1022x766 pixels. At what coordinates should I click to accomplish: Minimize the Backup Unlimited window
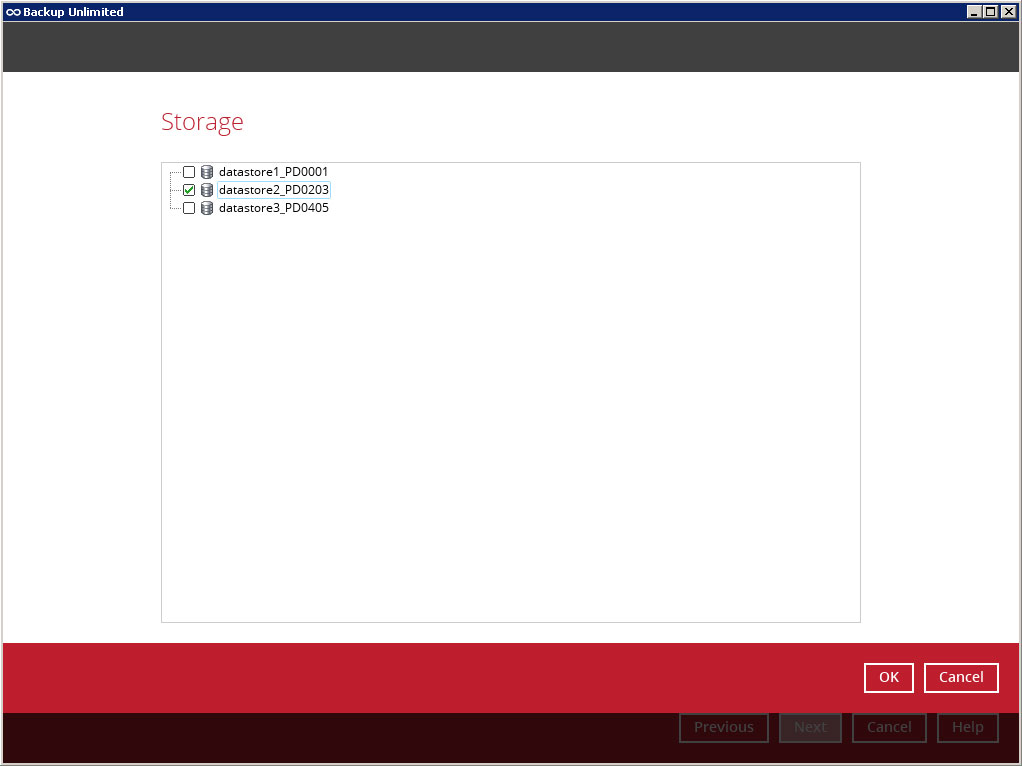point(975,12)
